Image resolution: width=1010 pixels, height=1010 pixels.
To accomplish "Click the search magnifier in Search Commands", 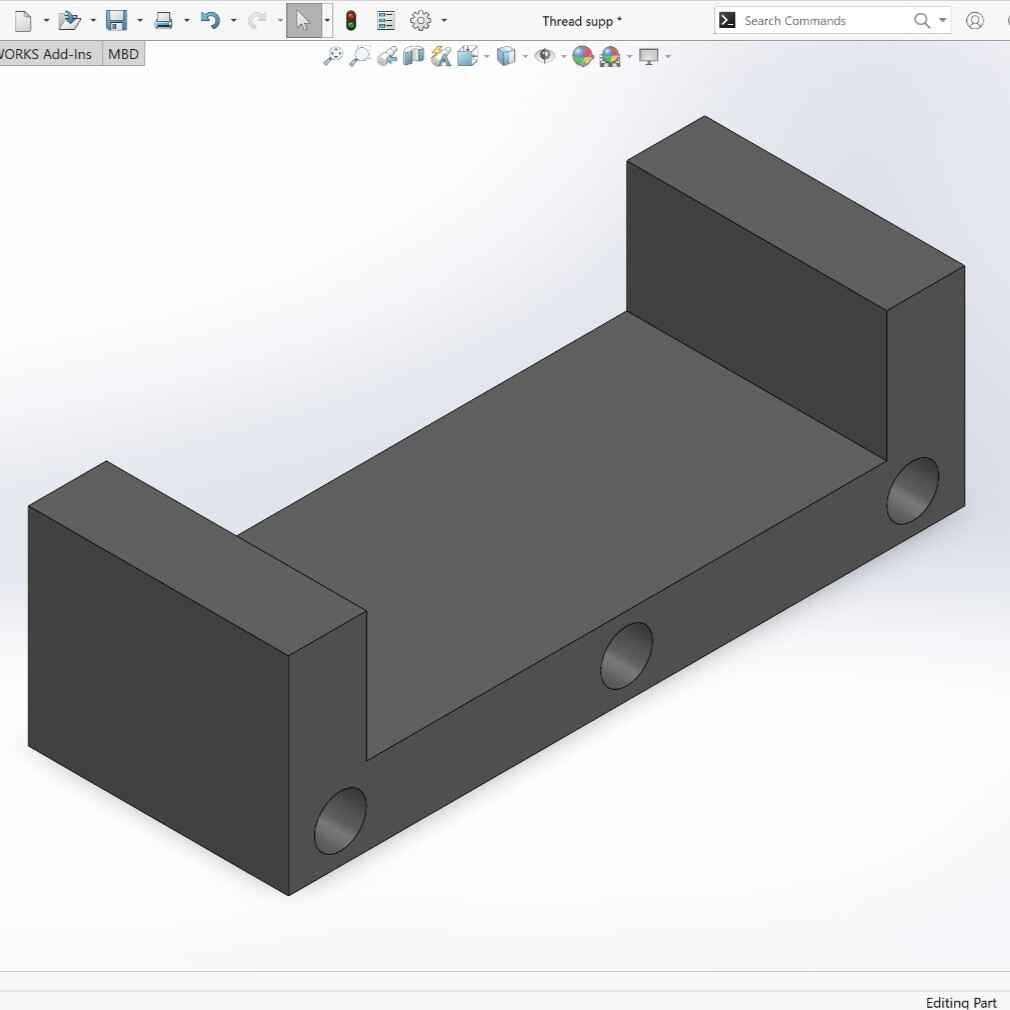I will pyautogui.click(x=922, y=21).
